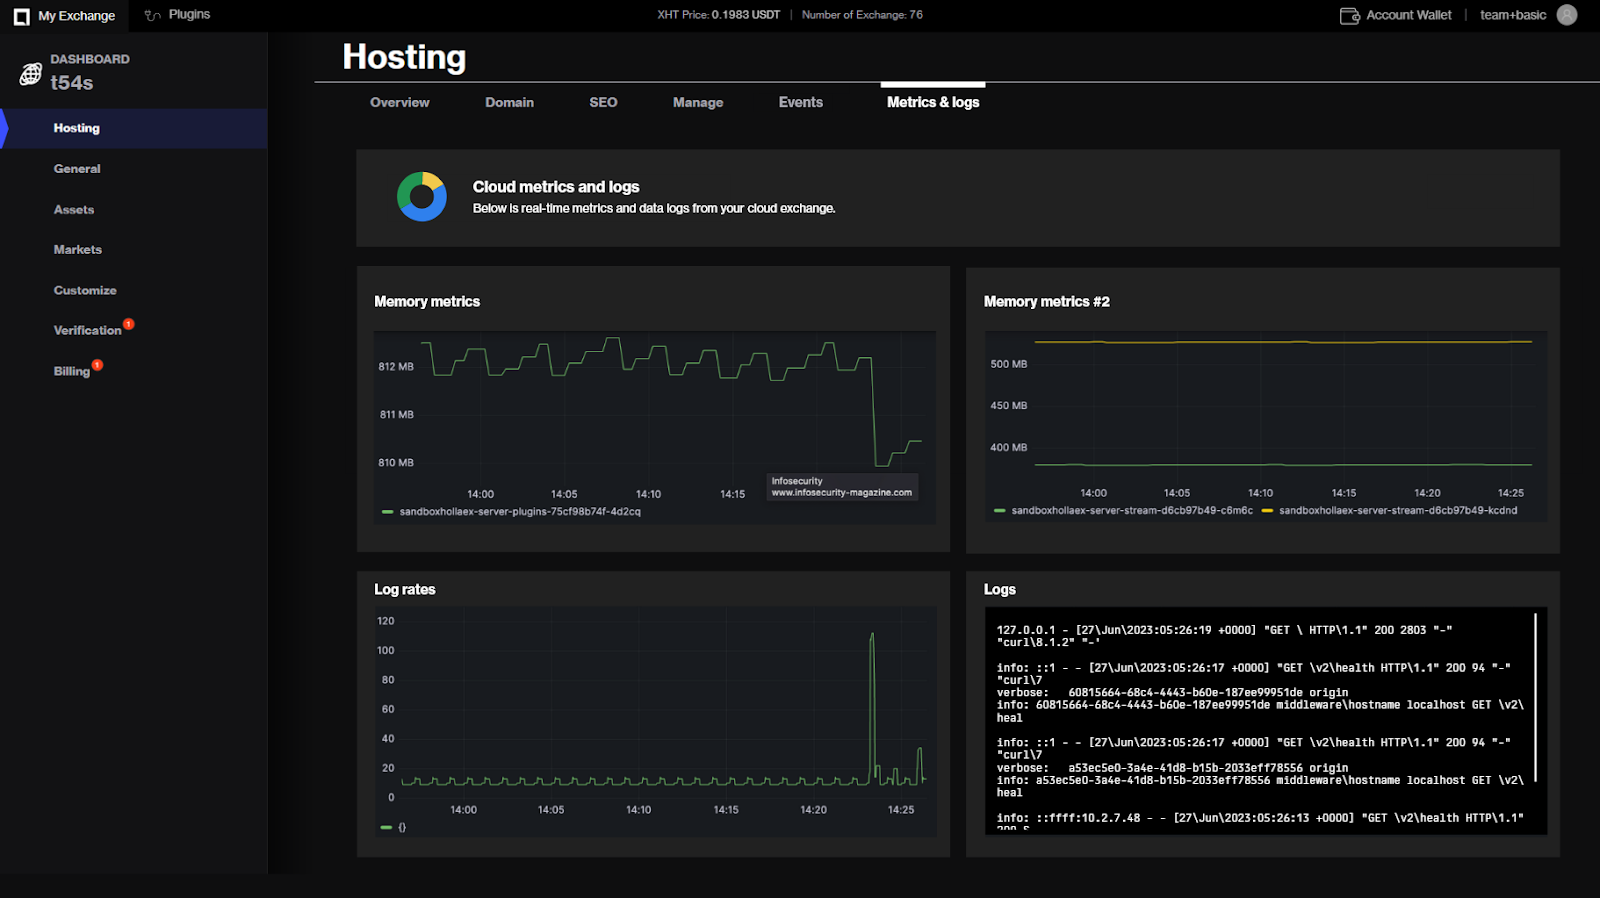Screen dimensions: 1600x898
Task: Click the Plugins icon in top bar
Action: point(153,15)
